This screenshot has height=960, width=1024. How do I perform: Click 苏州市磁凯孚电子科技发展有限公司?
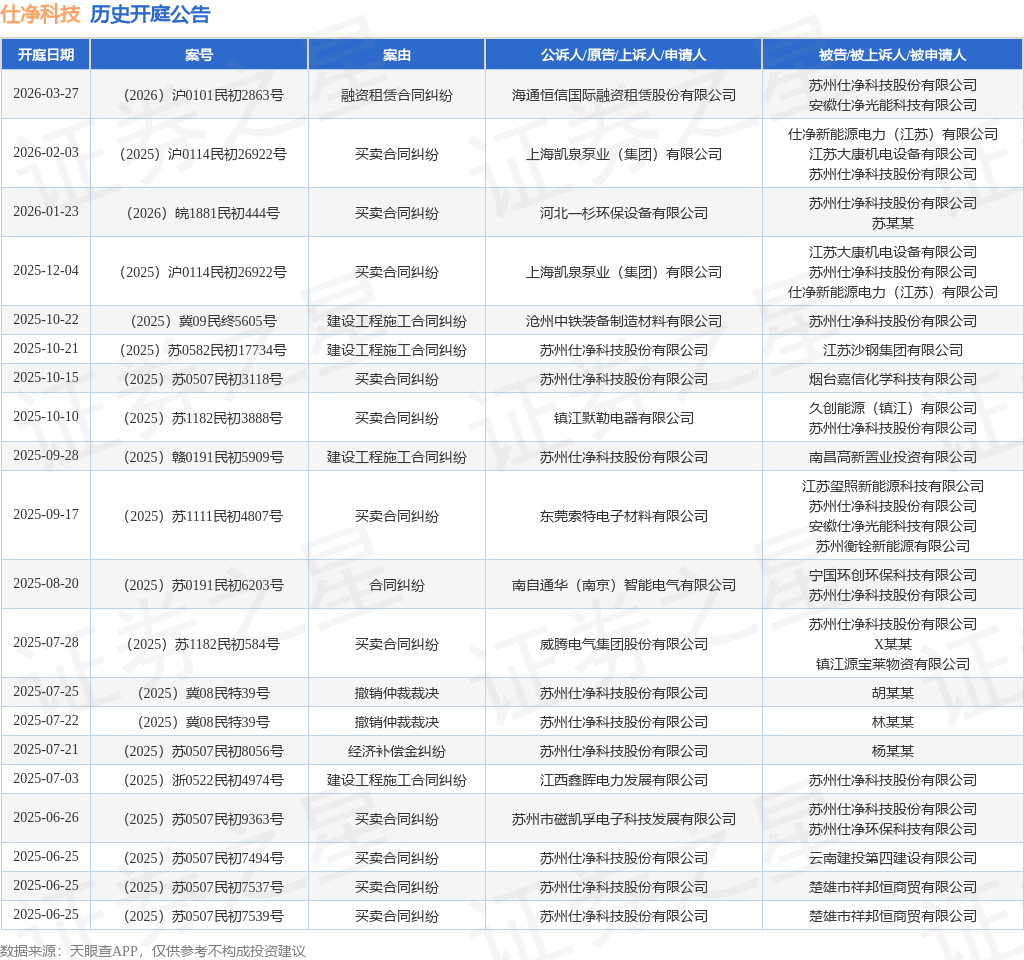click(x=624, y=819)
